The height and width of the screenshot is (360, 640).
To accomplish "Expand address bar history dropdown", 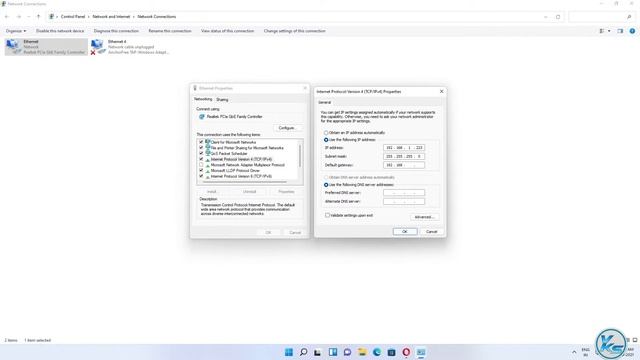I will pos(546,17).
